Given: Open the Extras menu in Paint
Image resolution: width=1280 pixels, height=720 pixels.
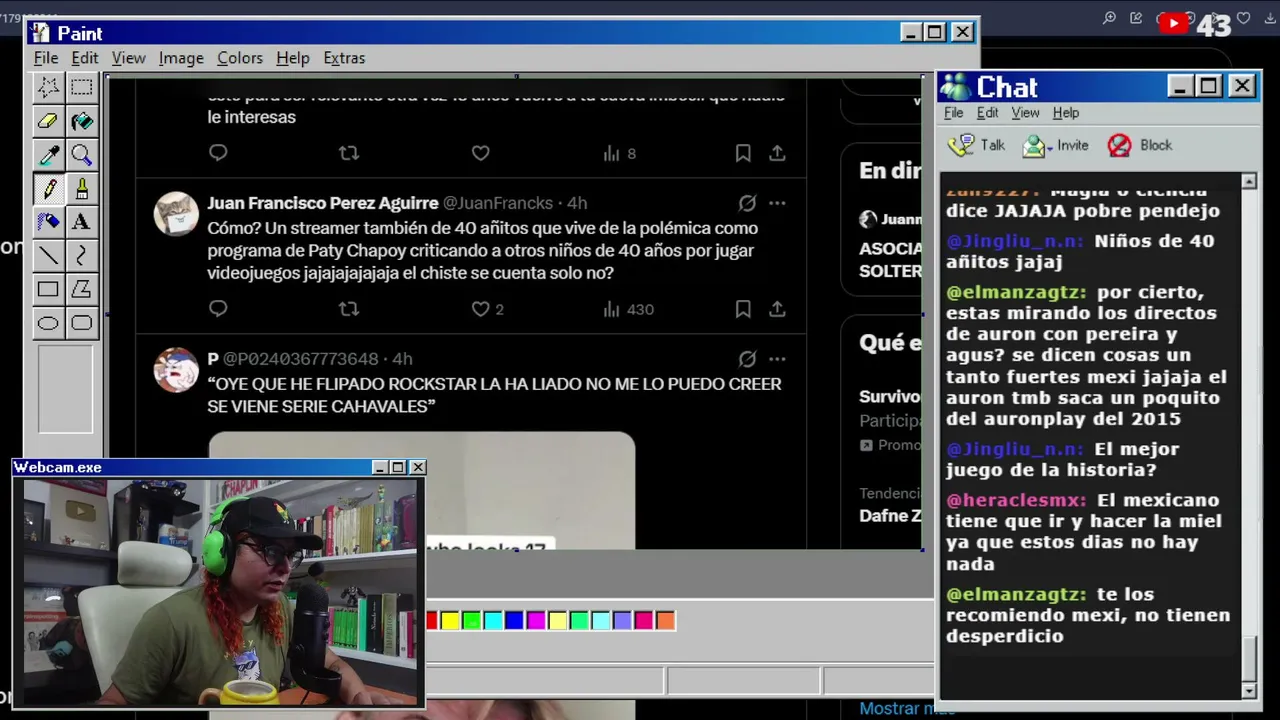Looking at the screenshot, I should (x=344, y=58).
